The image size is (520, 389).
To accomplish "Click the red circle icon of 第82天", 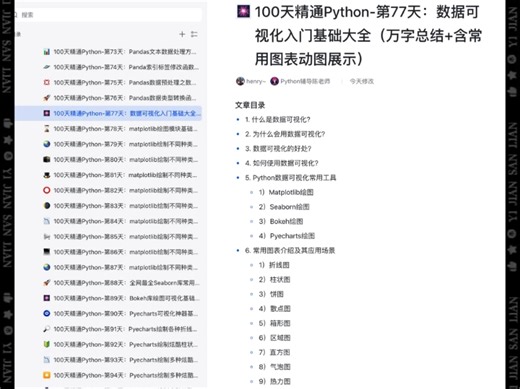I will point(47,190).
